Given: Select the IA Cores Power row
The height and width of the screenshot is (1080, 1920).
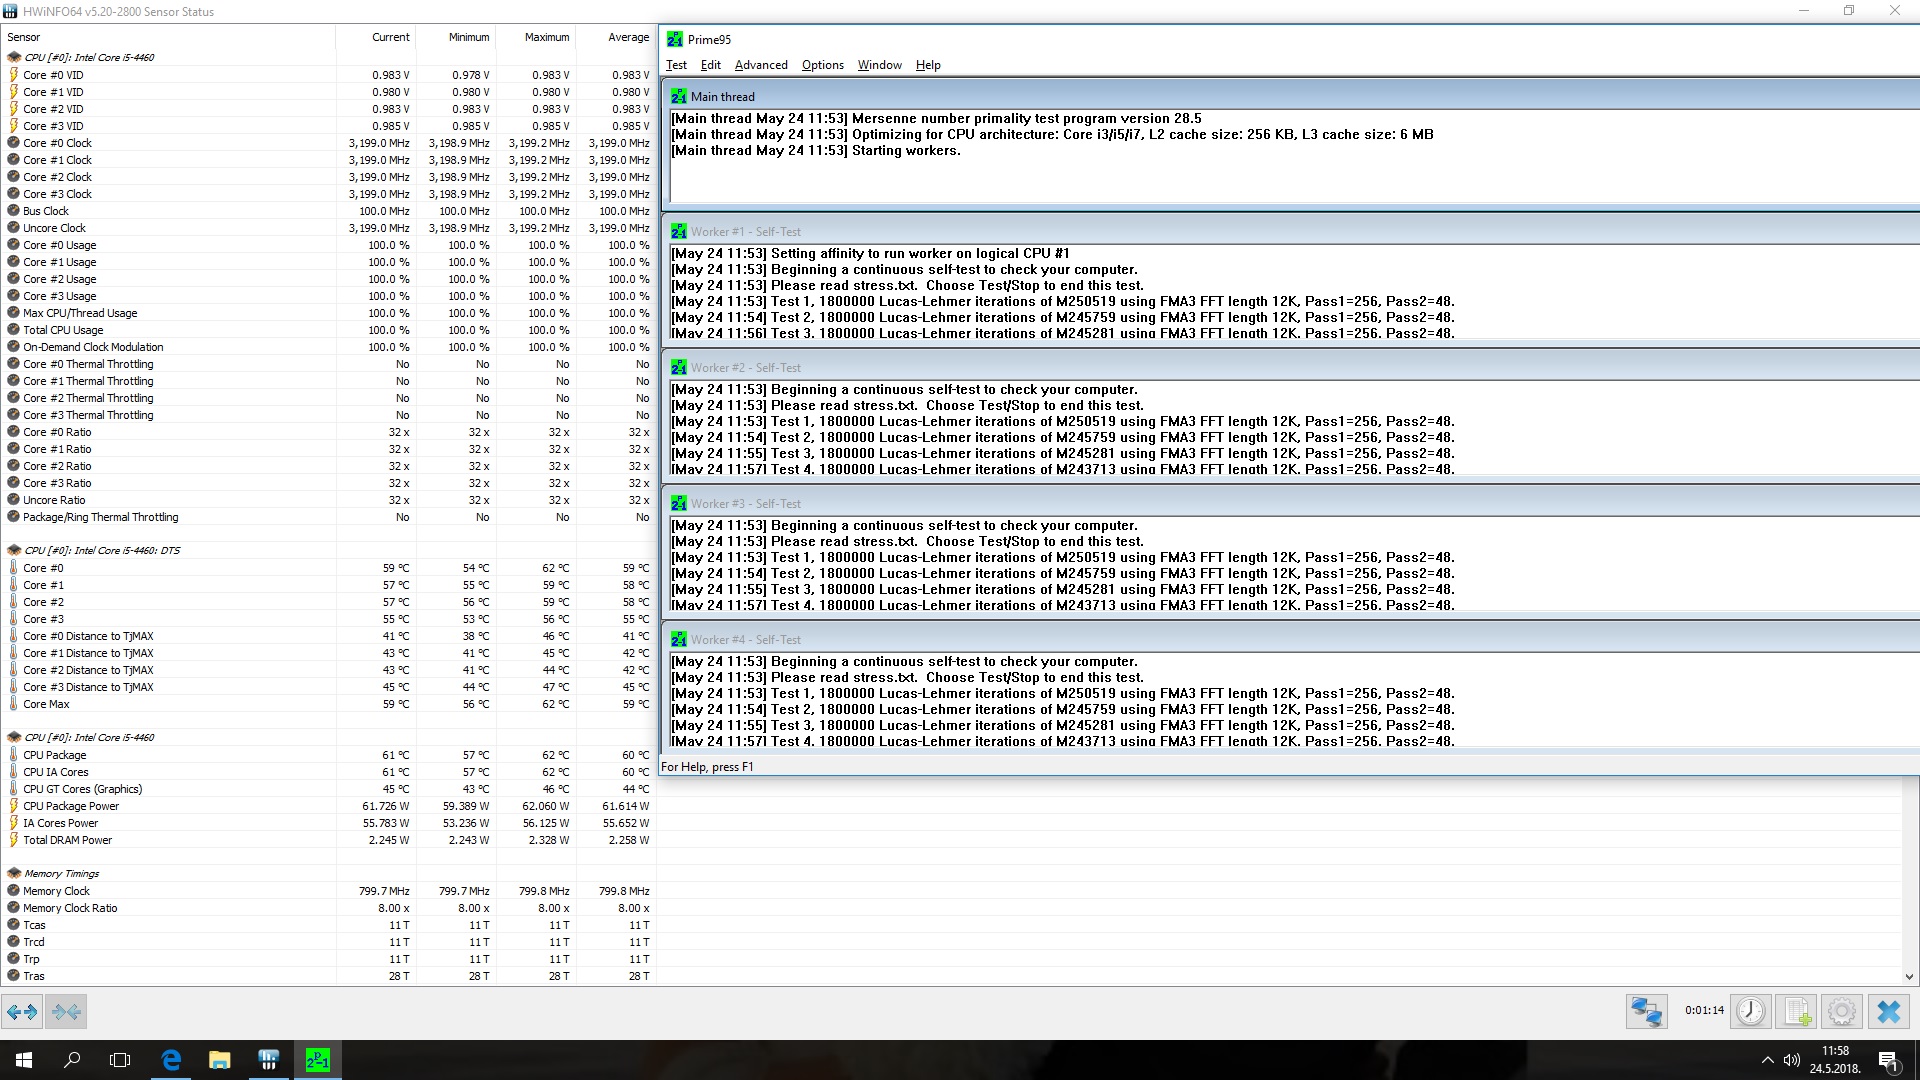Looking at the screenshot, I should (328, 823).
